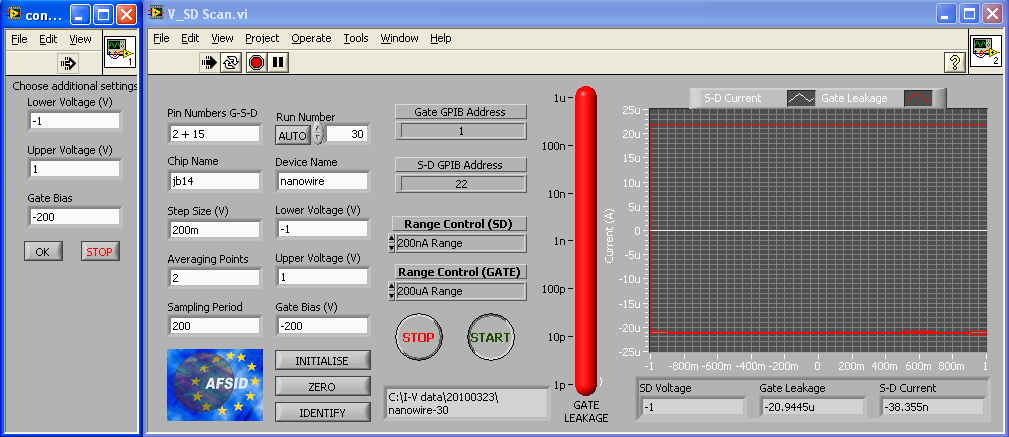Screen dimensions: 1009x437
Task: Click the Gate Leakage red plot legend sample
Action: point(918,98)
